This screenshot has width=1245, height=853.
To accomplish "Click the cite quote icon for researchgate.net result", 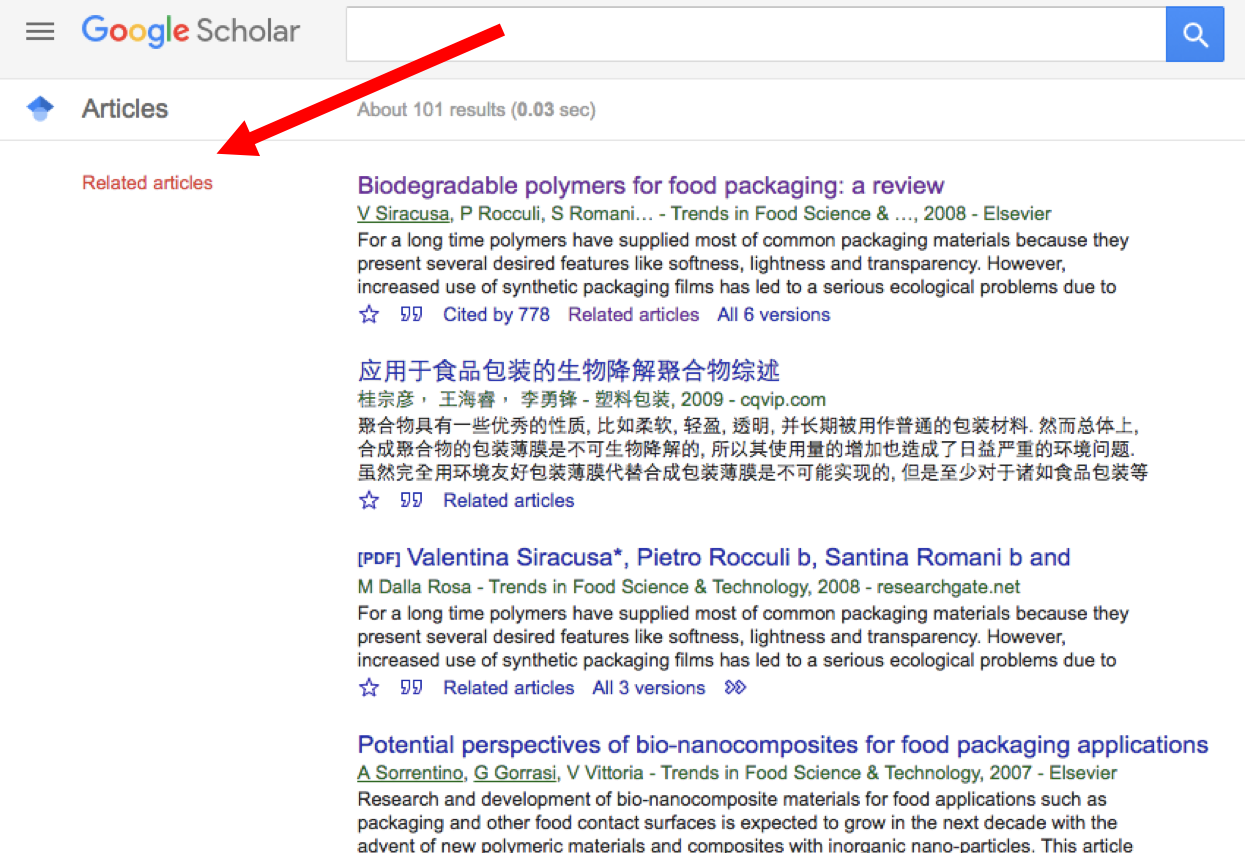I will coord(411,688).
